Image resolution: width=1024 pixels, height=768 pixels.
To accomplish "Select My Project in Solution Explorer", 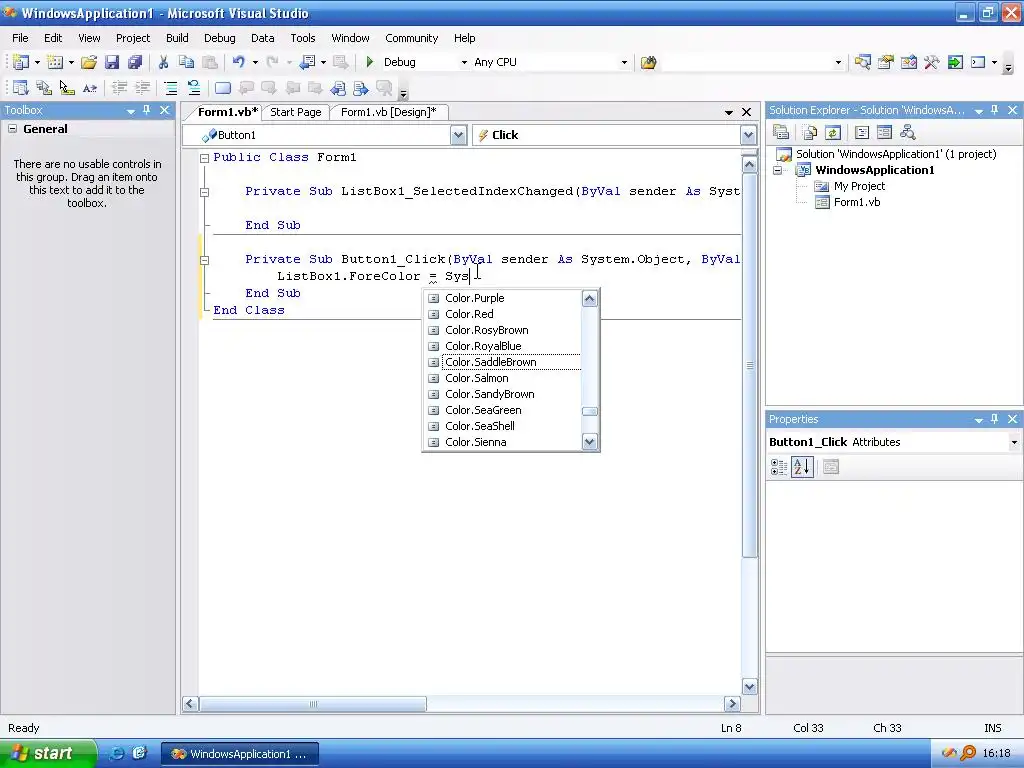I will [x=859, y=186].
